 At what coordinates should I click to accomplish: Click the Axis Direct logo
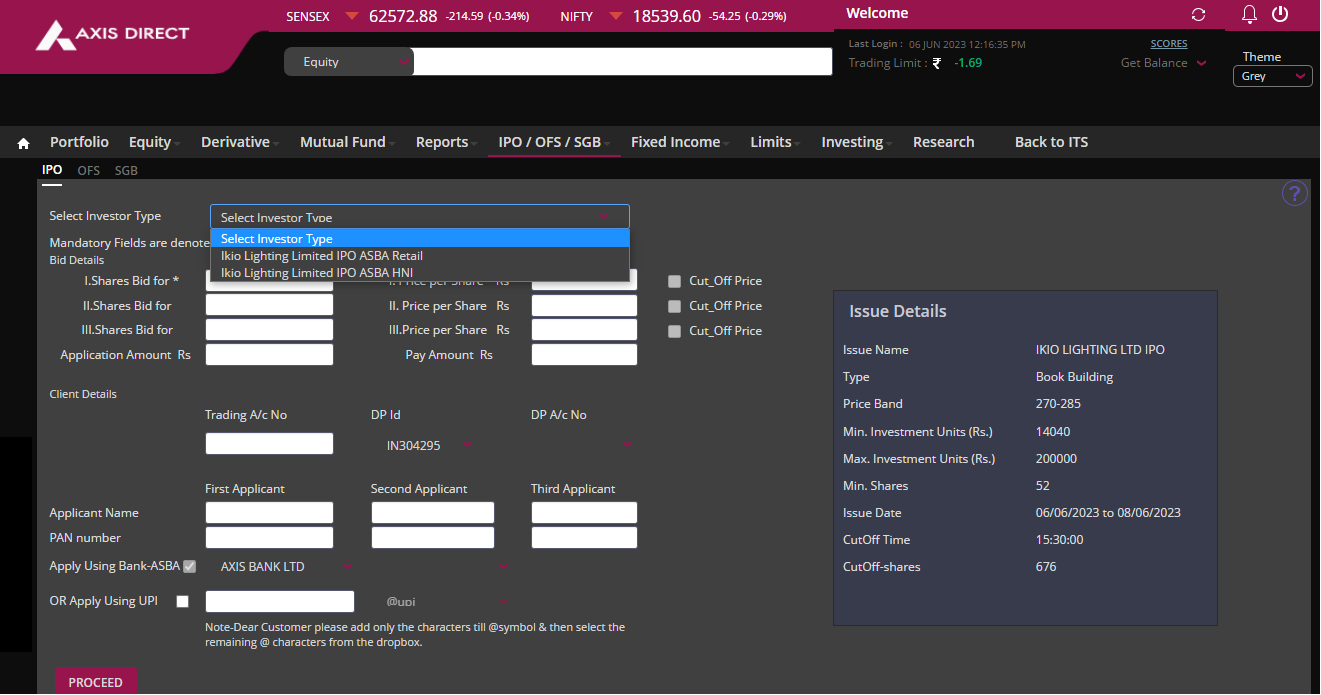[112, 35]
